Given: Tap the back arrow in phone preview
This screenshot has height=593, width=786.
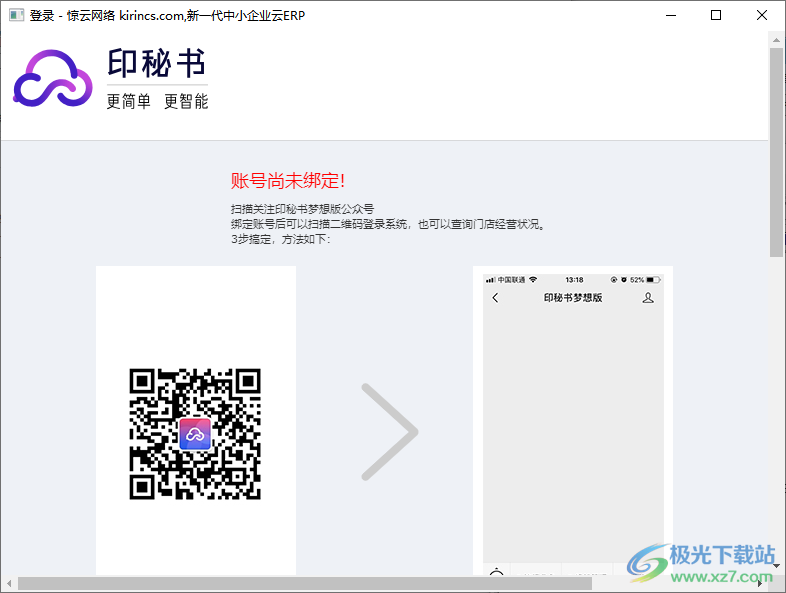Looking at the screenshot, I should [495, 298].
